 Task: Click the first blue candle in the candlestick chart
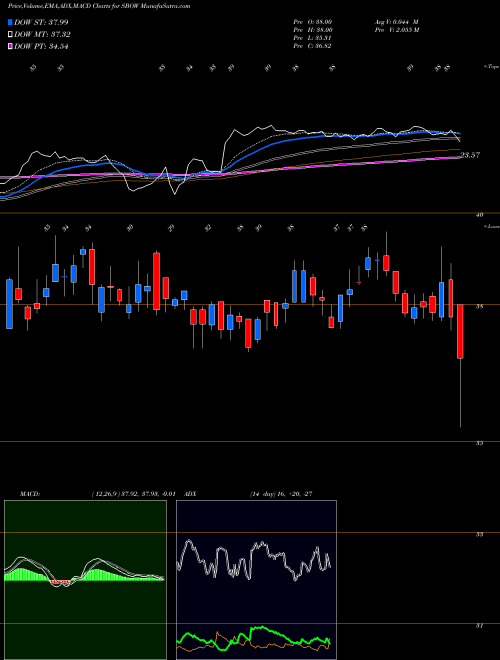(9, 303)
